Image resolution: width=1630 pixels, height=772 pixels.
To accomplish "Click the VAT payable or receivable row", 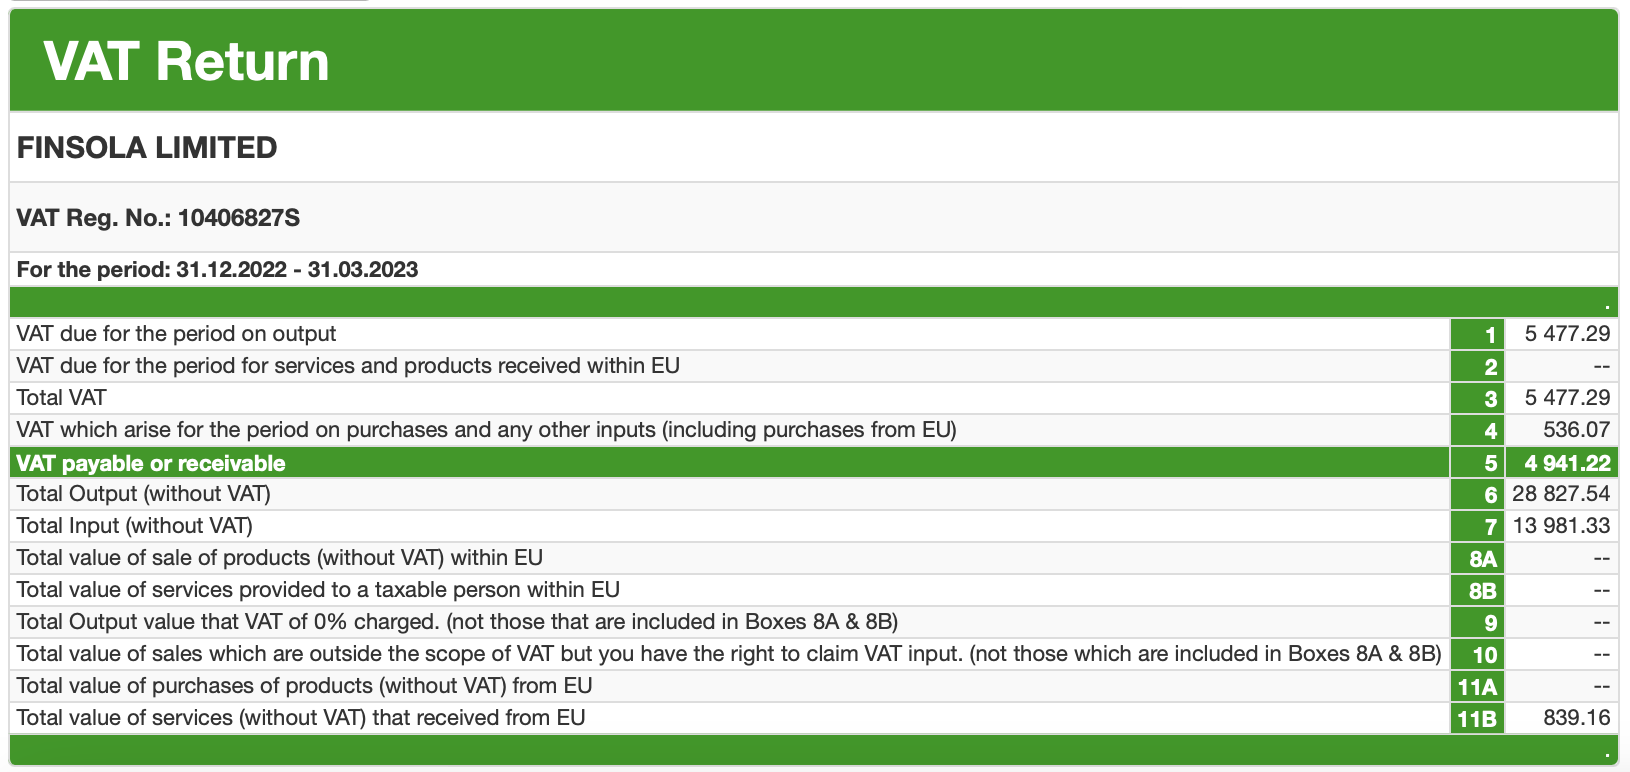I will point(814,462).
